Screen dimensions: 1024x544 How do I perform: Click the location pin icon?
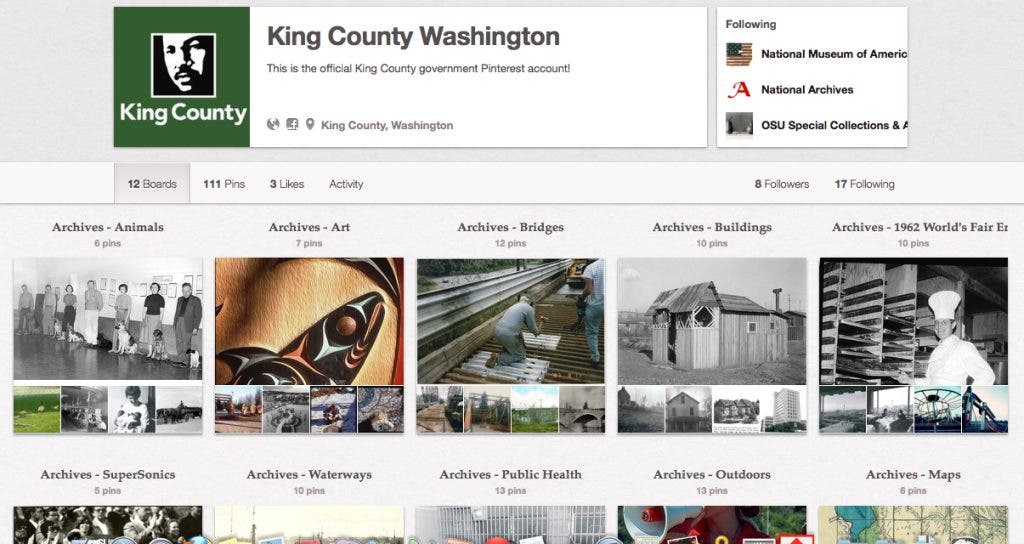point(310,124)
